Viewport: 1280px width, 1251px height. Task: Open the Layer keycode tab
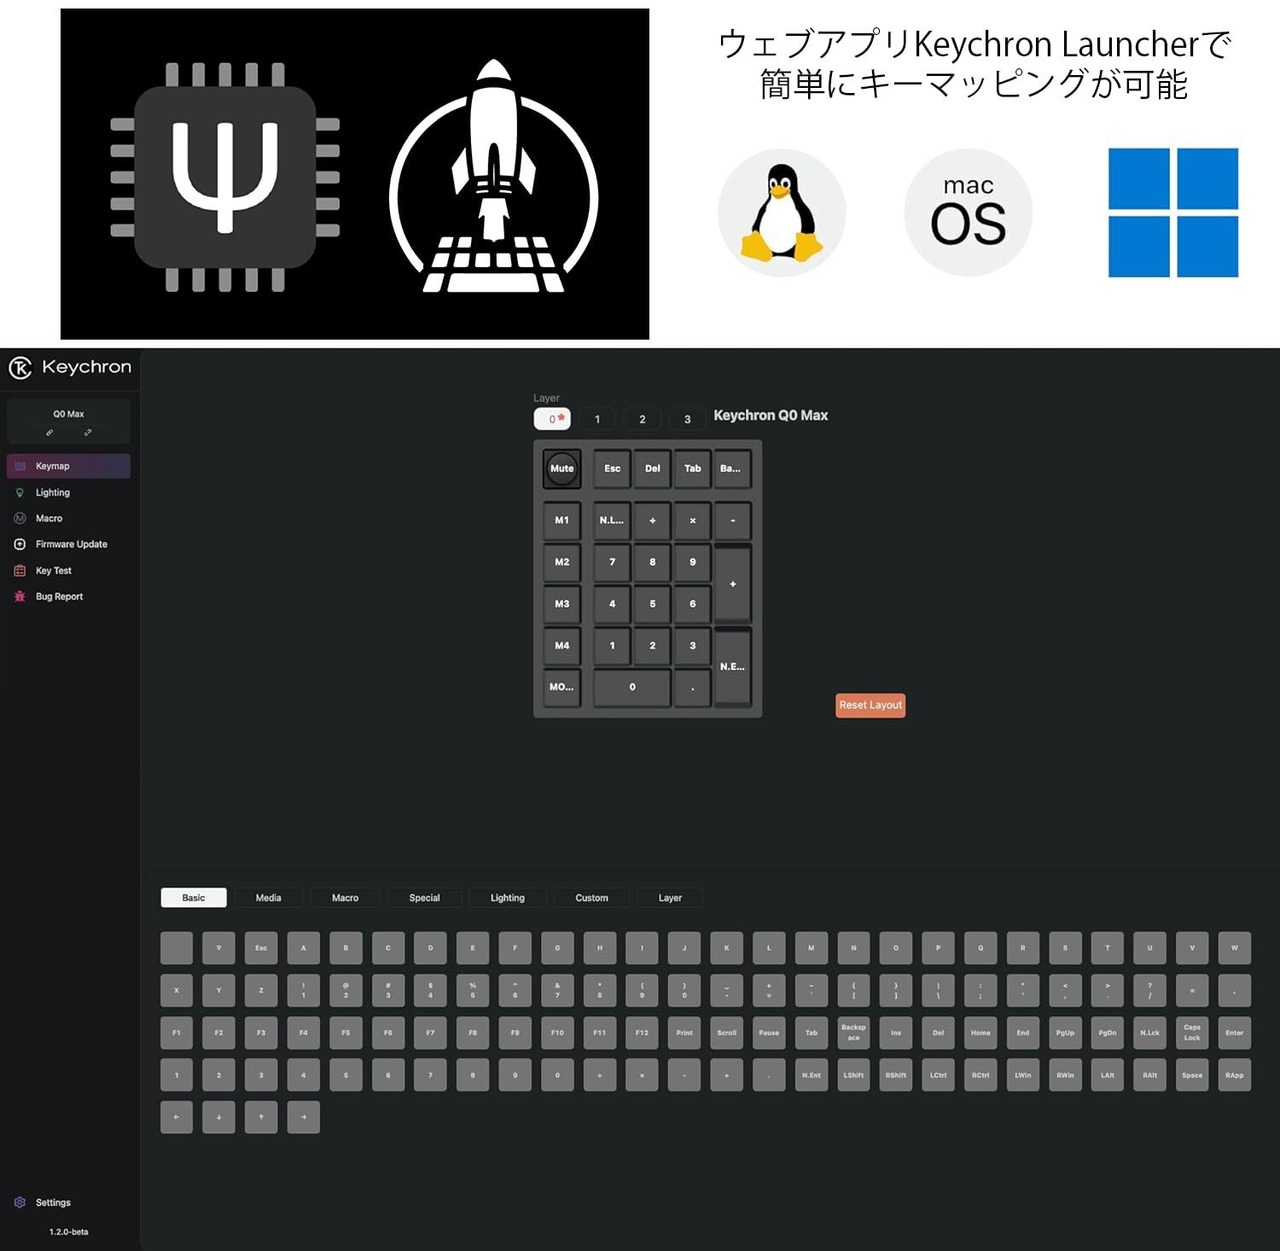pyautogui.click(x=670, y=898)
